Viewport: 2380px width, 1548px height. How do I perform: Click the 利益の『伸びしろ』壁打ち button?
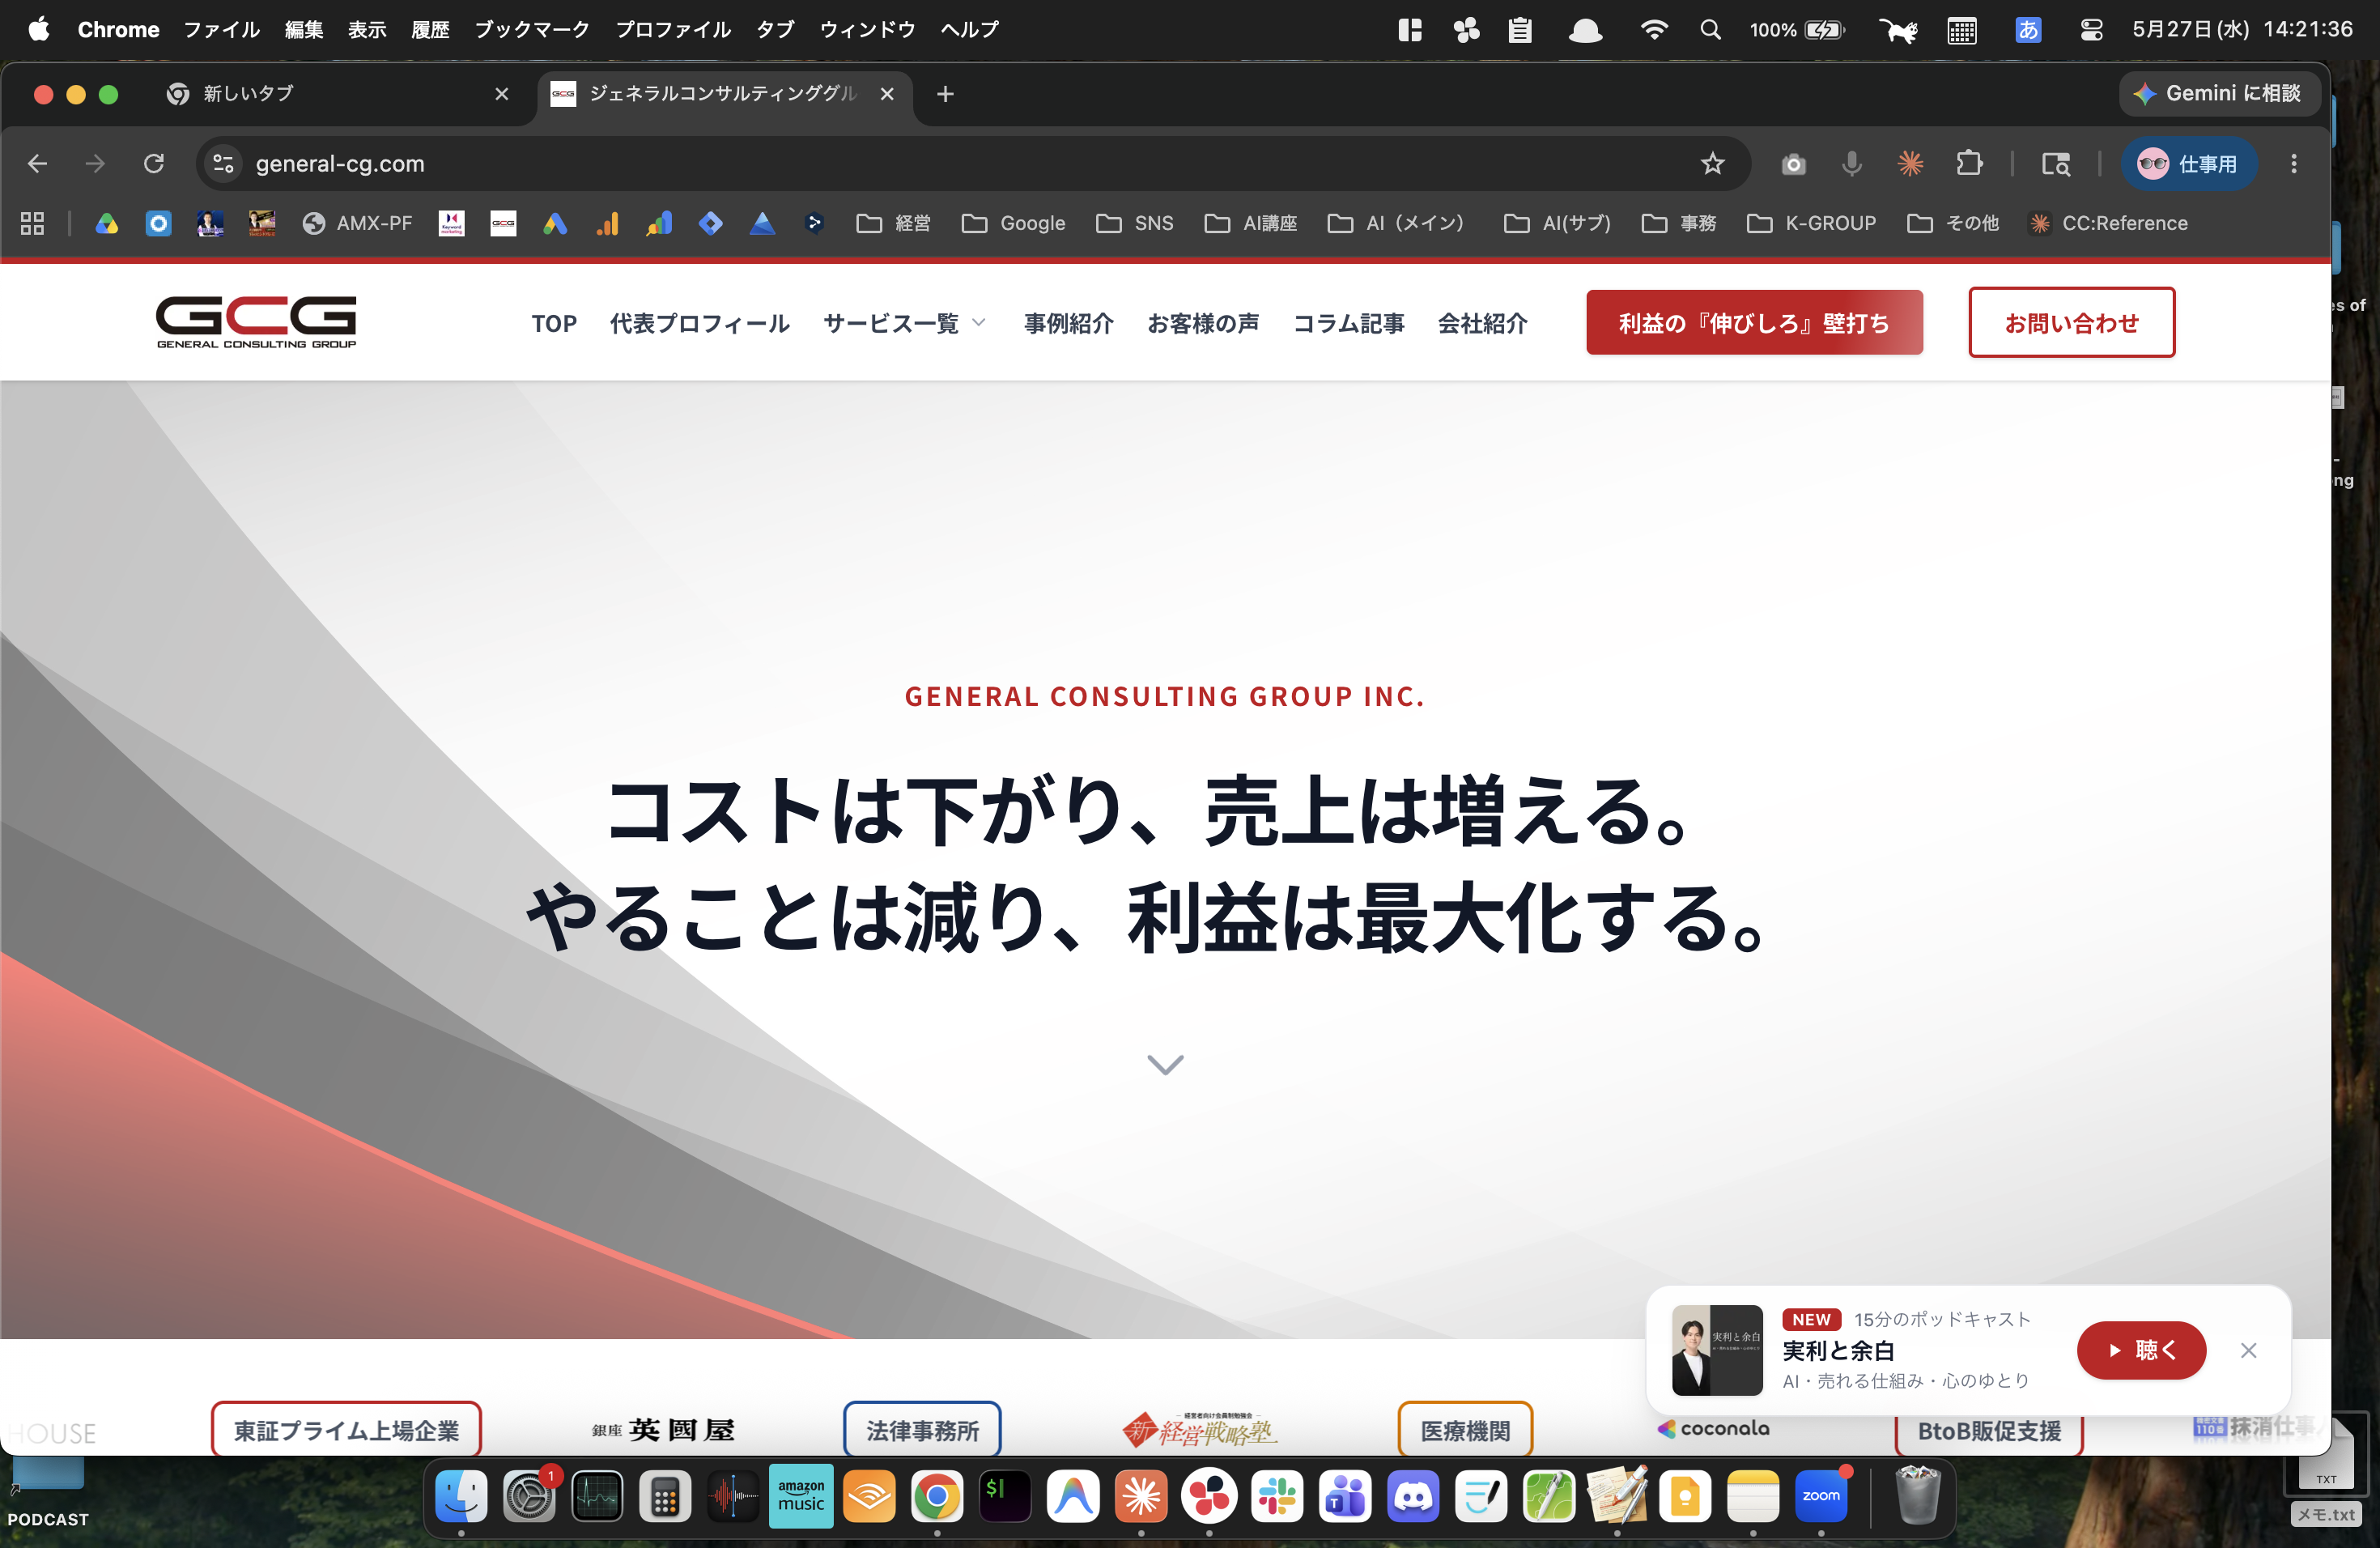coord(1754,322)
